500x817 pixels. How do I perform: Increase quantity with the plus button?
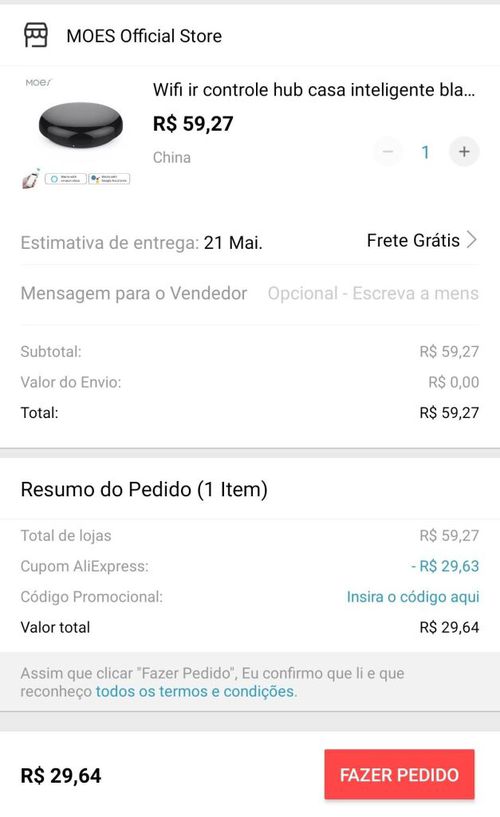[464, 152]
